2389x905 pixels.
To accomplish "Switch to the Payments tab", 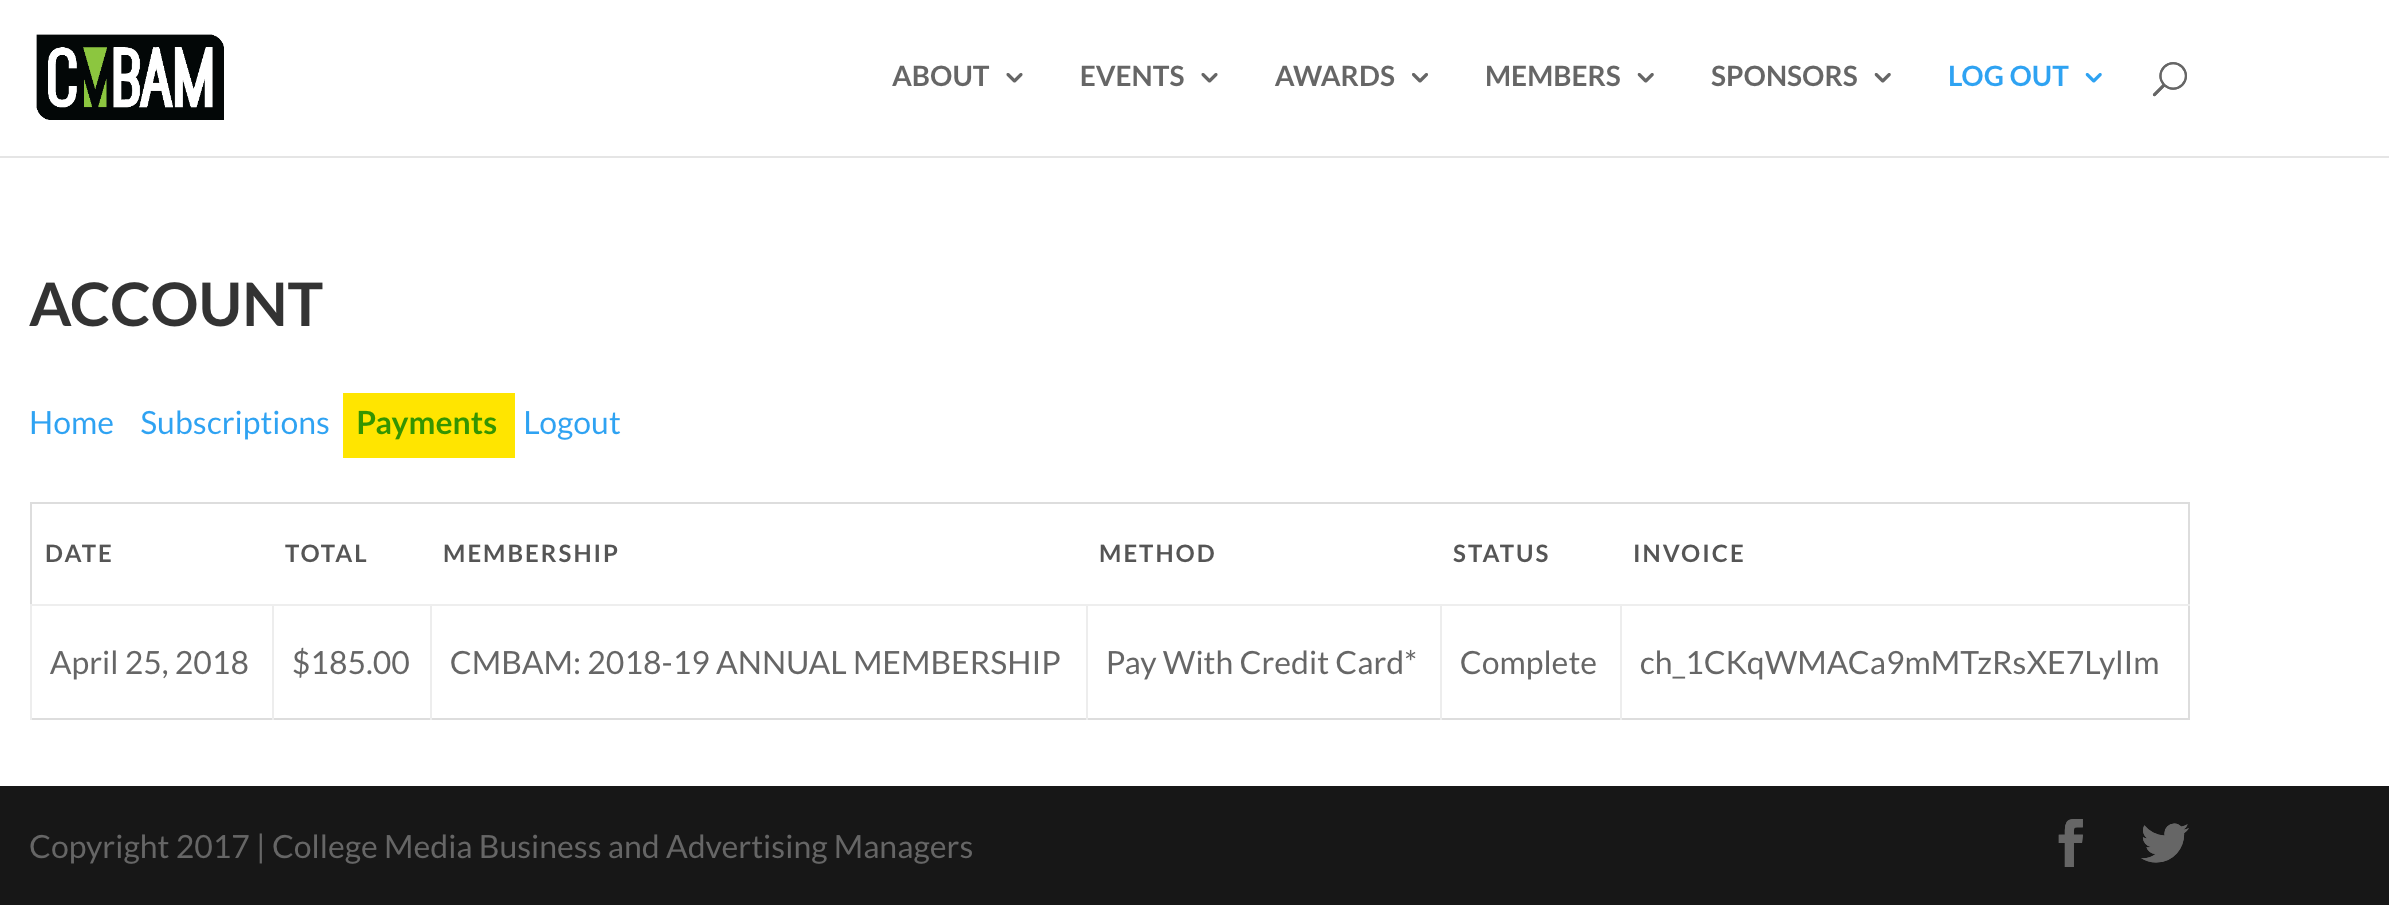I will pyautogui.click(x=428, y=424).
